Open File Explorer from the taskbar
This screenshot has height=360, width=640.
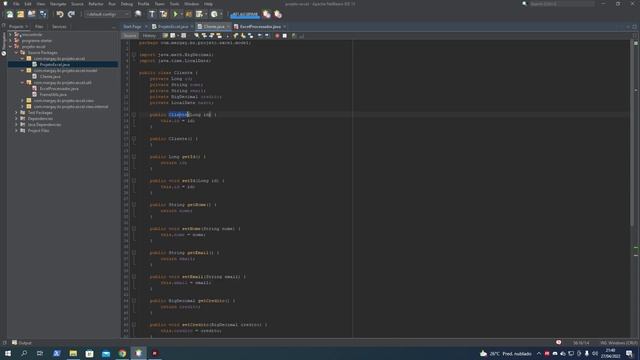[x=73, y=353]
